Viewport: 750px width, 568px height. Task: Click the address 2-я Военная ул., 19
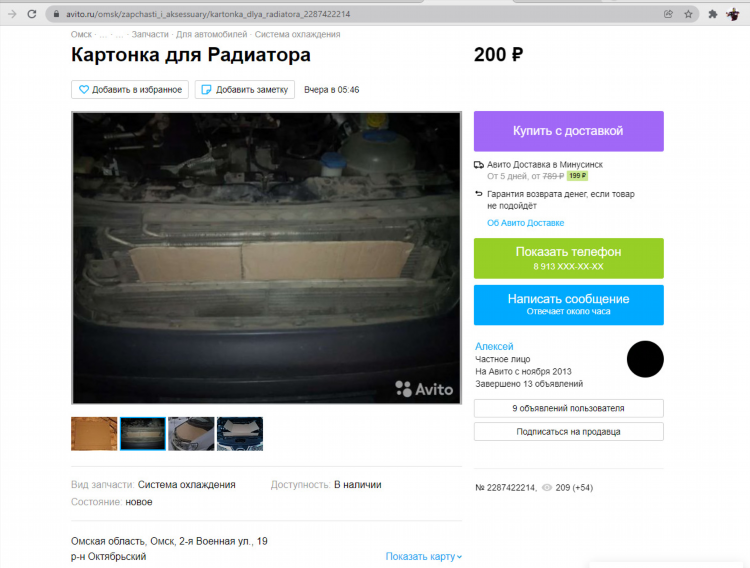coord(223,541)
